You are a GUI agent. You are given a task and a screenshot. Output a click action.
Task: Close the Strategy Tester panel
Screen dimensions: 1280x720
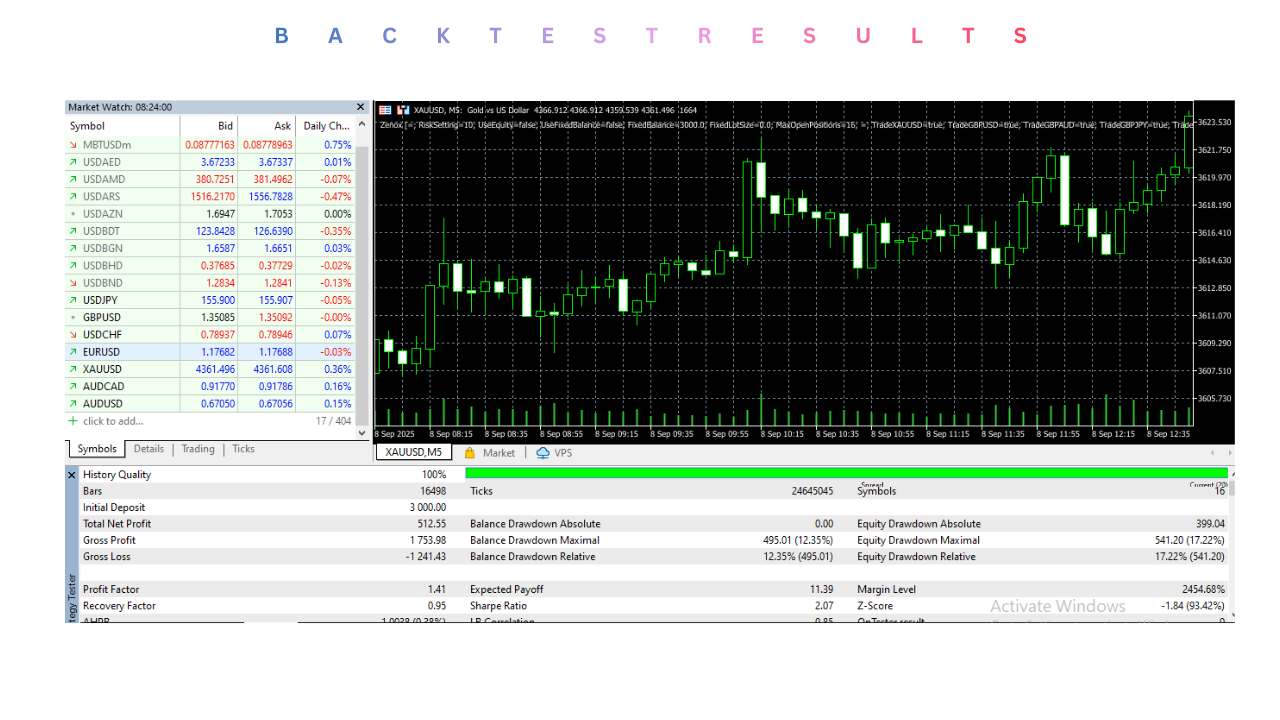pyautogui.click(x=72, y=475)
